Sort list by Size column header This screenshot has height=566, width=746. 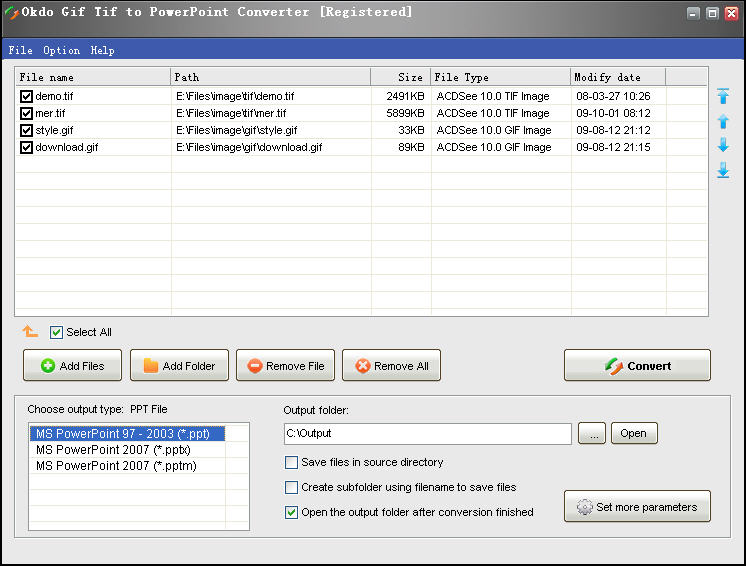(400, 77)
